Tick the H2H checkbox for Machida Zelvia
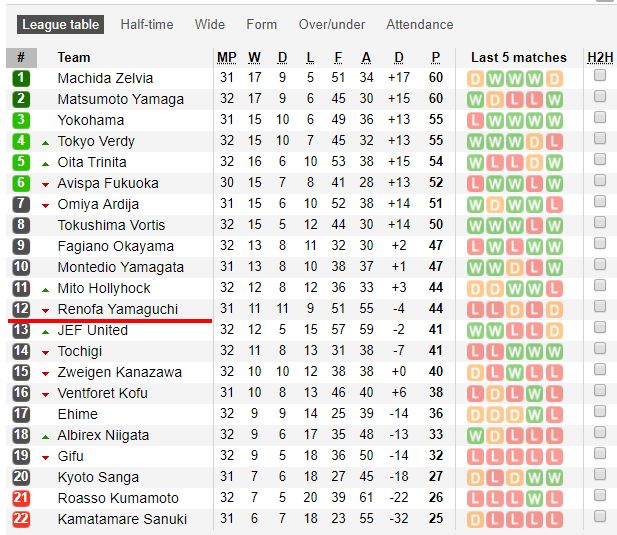The height and width of the screenshot is (535, 617). pos(600,76)
